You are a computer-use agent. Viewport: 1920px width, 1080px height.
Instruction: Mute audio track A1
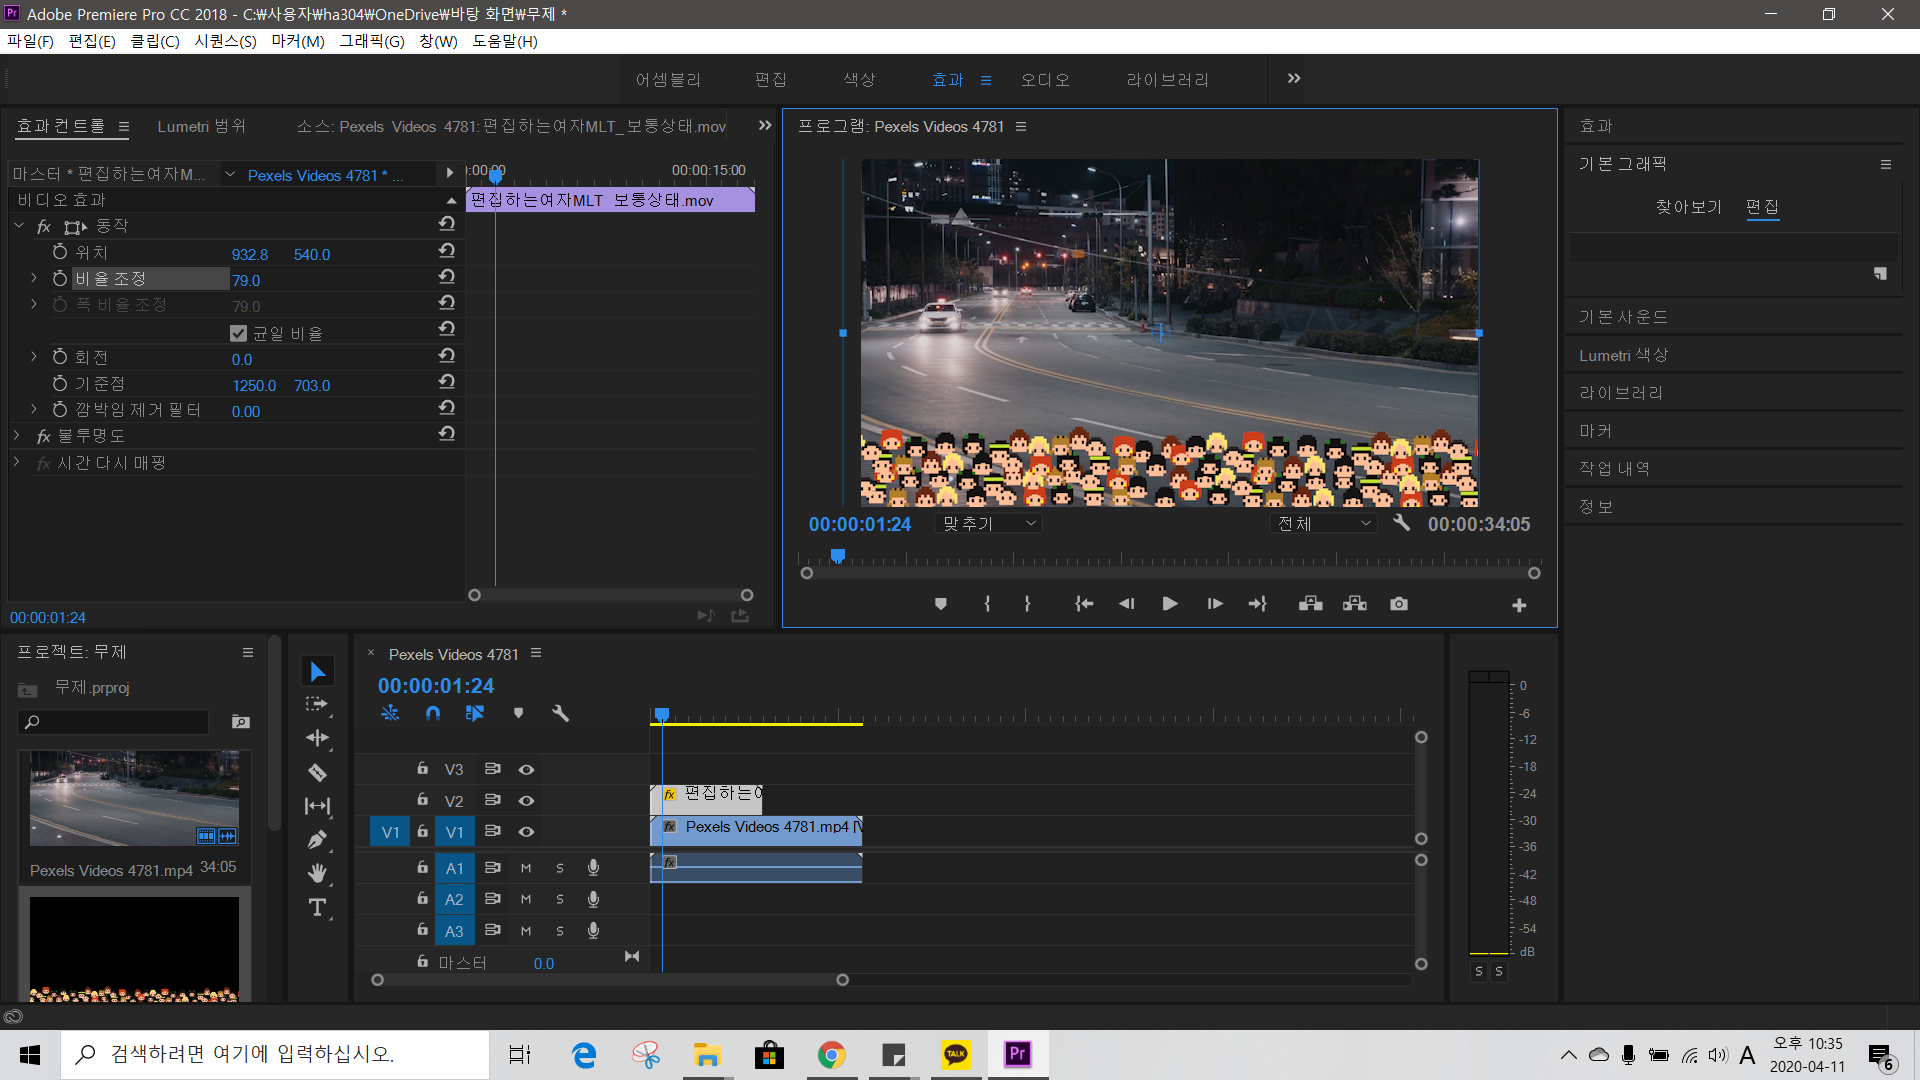[x=526, y=868]
